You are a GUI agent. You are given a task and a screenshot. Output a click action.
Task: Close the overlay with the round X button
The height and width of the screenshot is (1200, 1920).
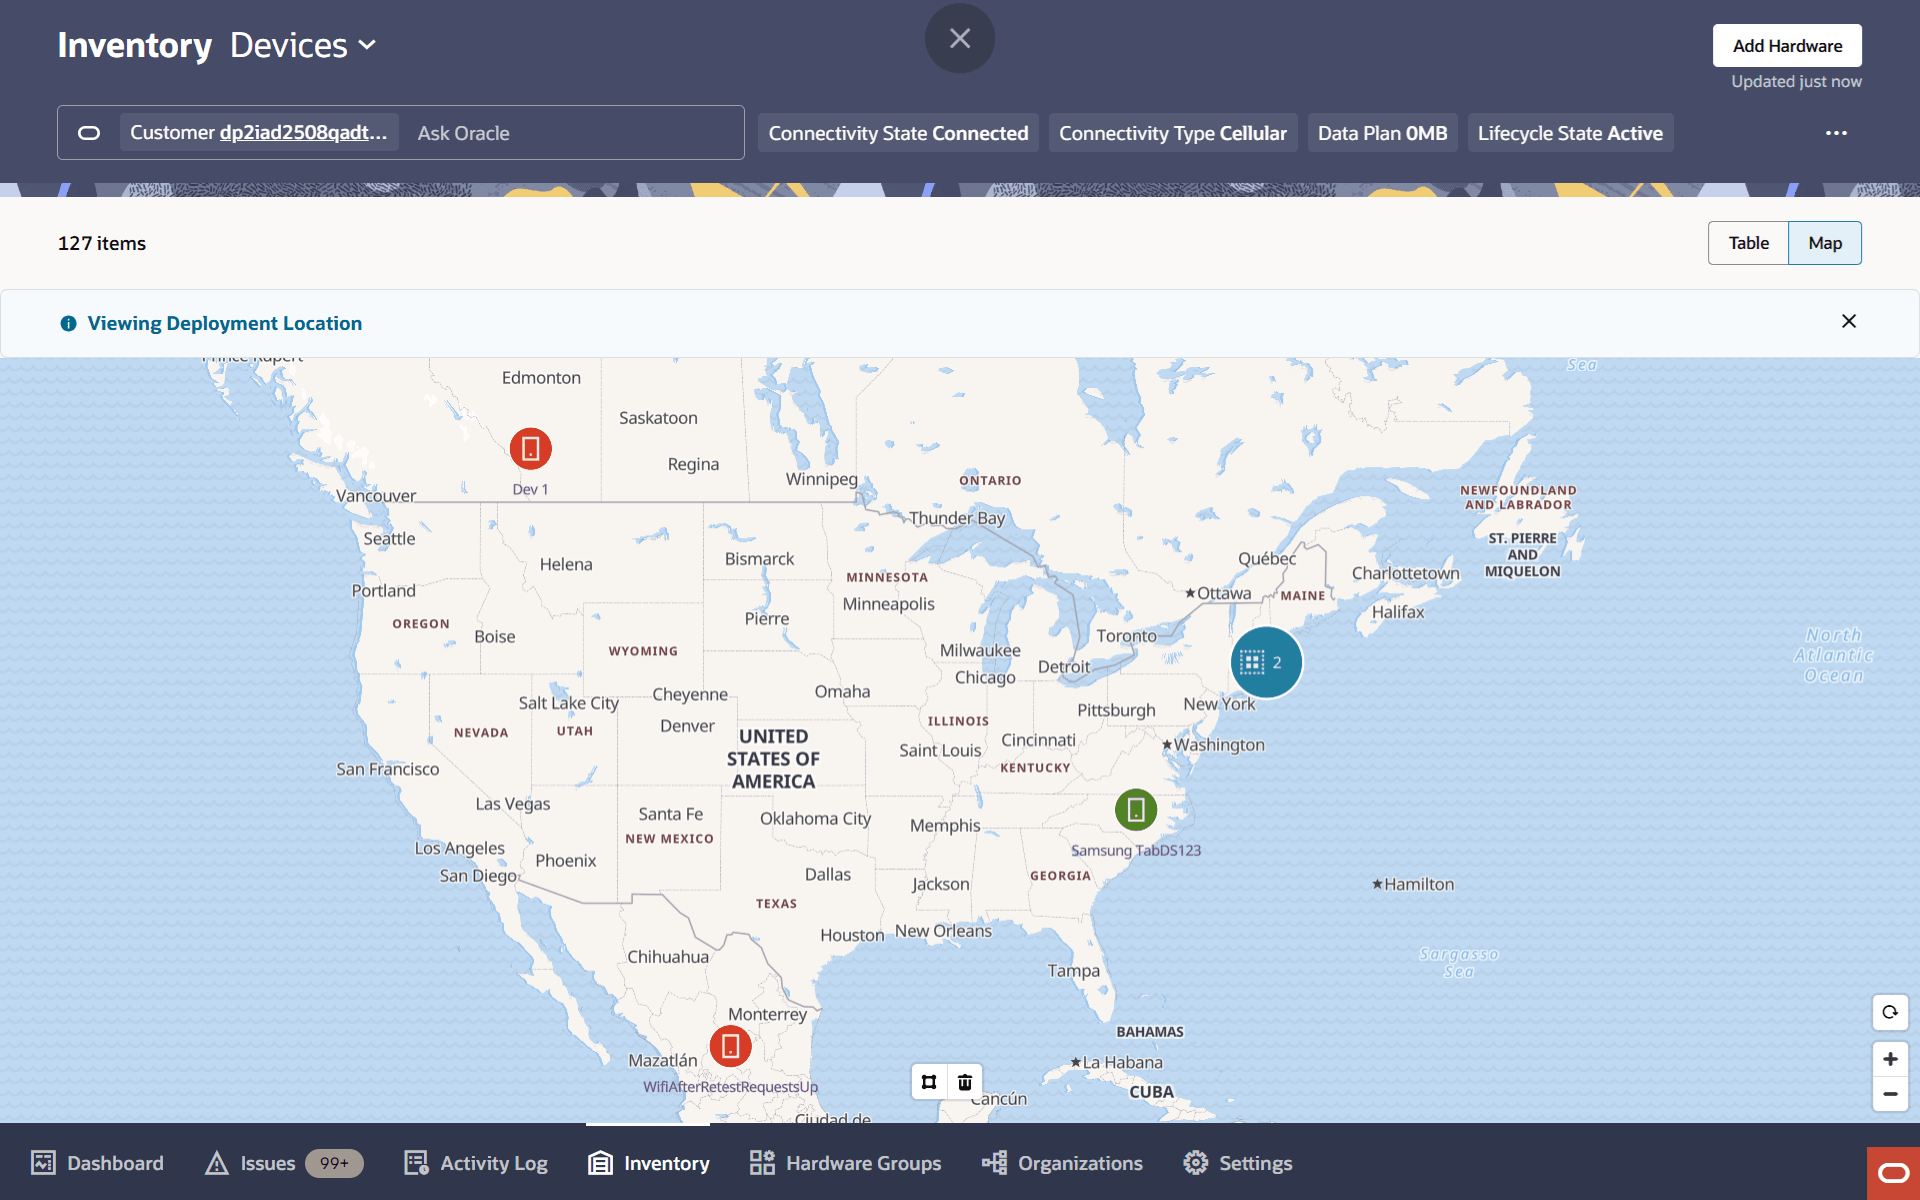pyautogui.click(x=960, y=38)
